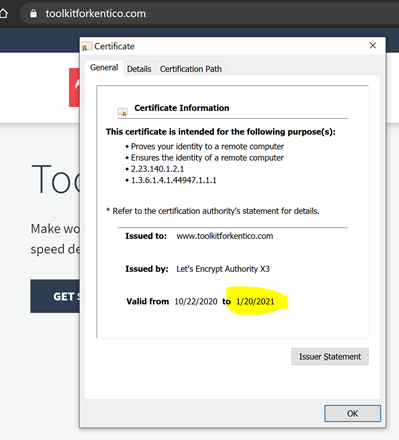The image size is (399, 440).
Task: Click the large 'Too' heading on background page
Action: tap(55, 179)
